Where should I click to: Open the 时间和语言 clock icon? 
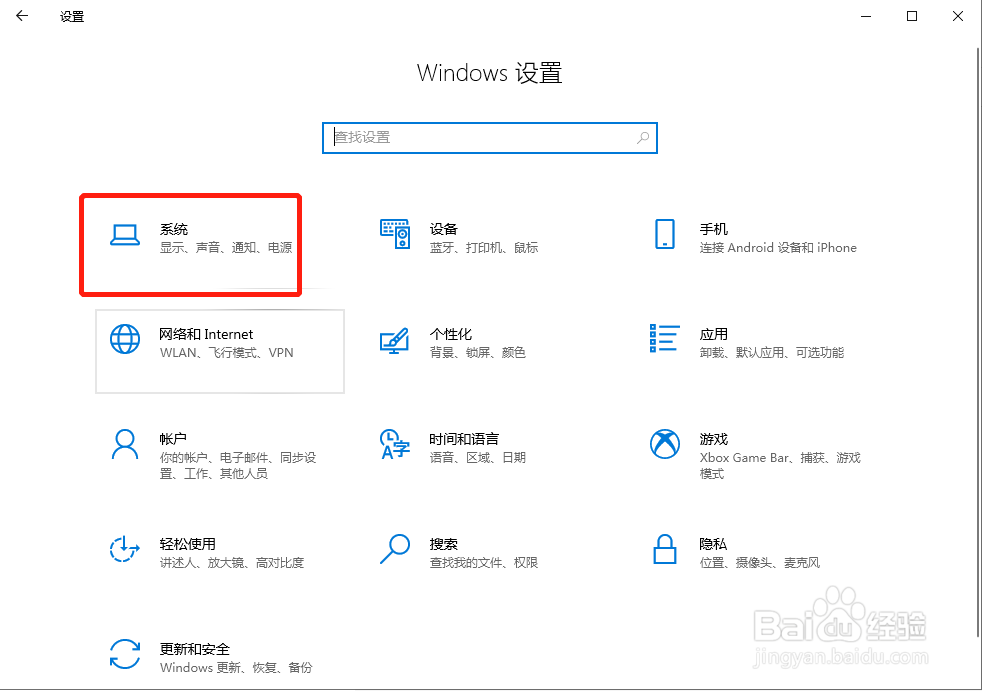[x=395, y=444]
